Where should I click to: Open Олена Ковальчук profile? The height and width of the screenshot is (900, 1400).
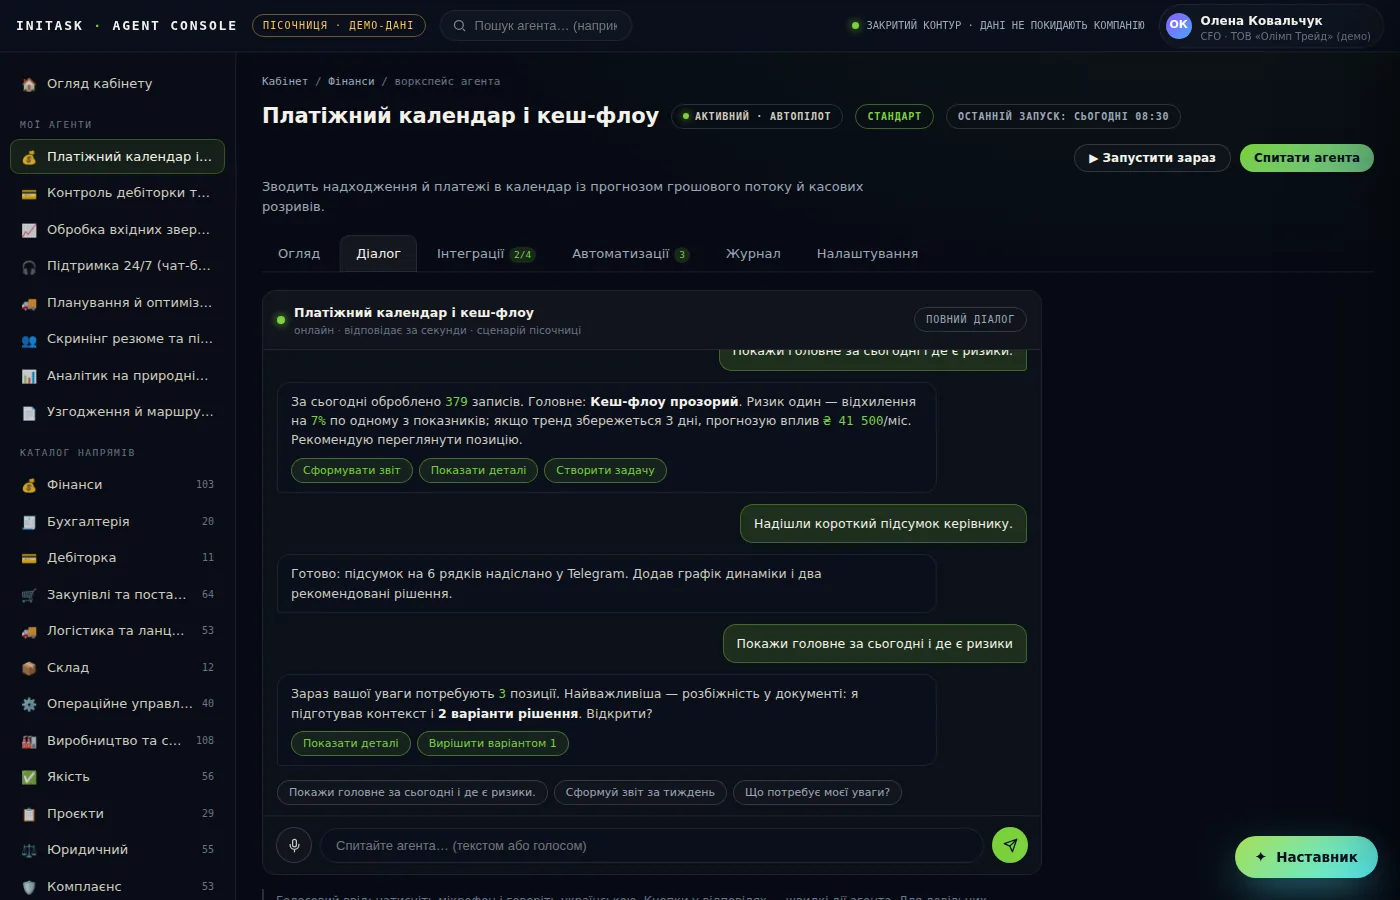(x=1270, y=27)
